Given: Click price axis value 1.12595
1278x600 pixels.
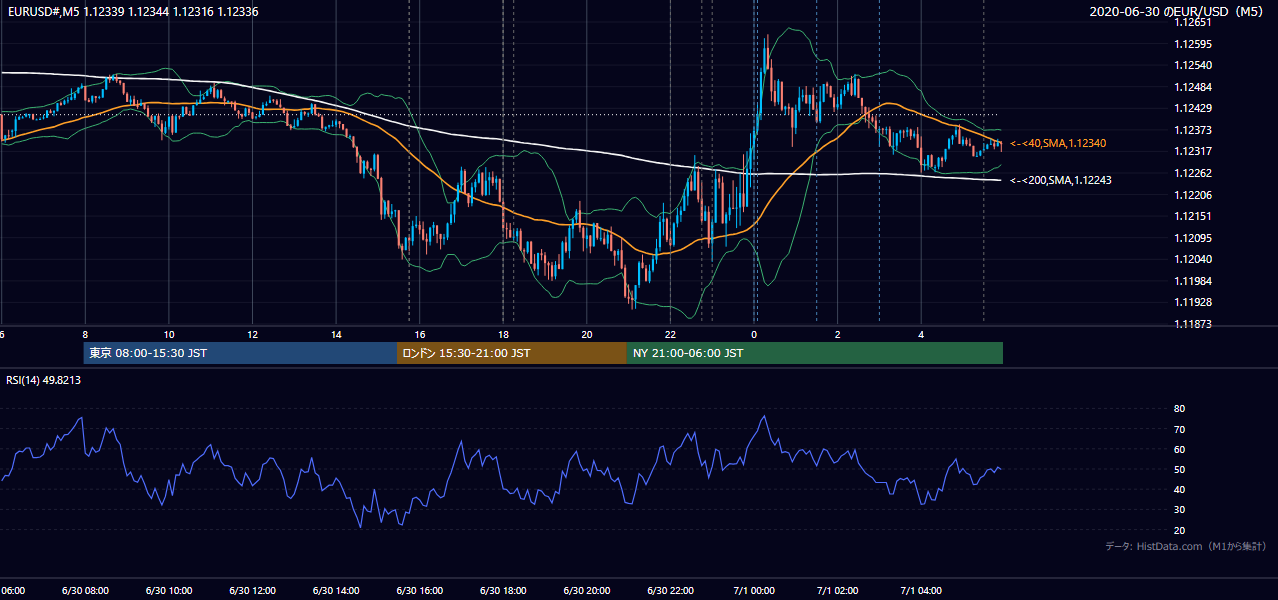Looking at the screenshot, I should 1193,43.
